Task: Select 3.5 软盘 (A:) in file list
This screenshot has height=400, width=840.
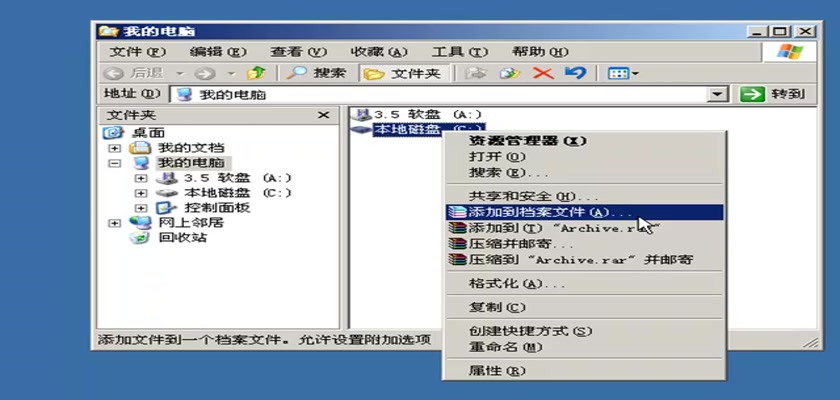Action: [x=428, y=115]
